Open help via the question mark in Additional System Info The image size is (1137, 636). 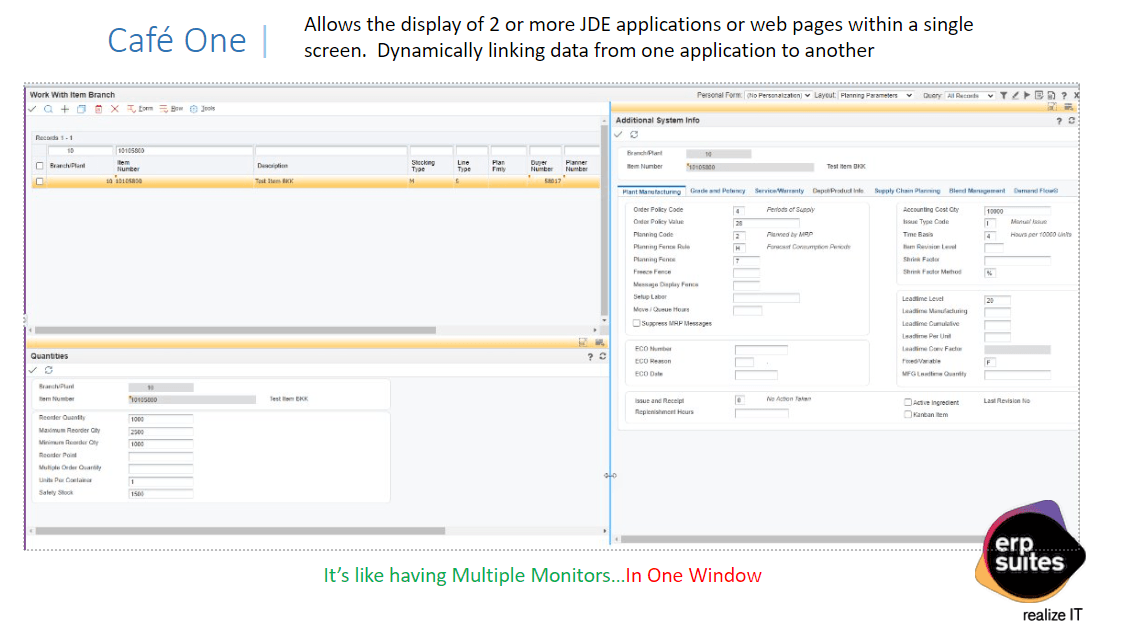click(1058, 120)
